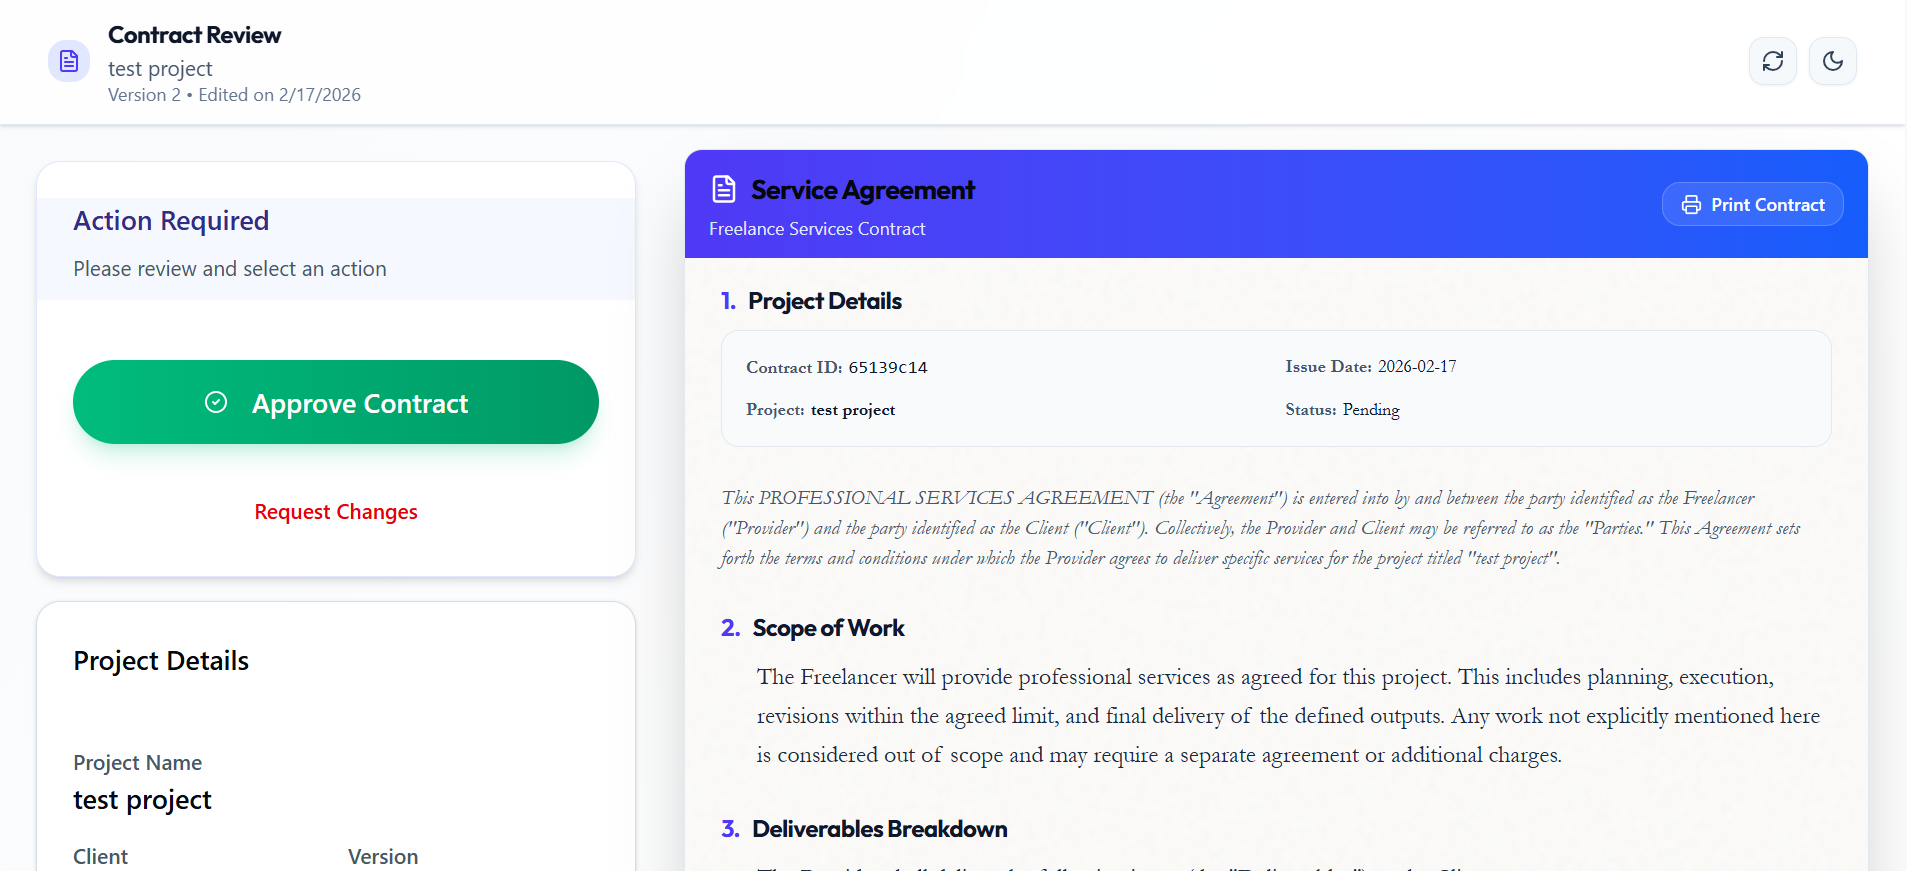
Task: Click the purple document icon beside Contract Review
Action: click(x=68, y=60)
